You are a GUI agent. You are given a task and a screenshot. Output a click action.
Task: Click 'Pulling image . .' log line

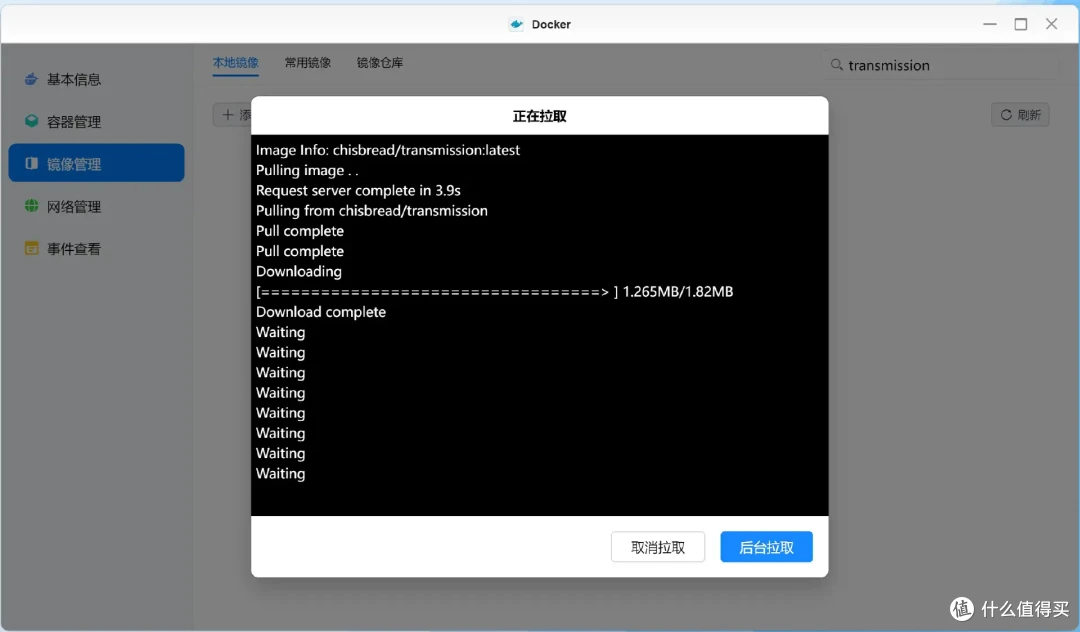click(x=307, y=170)
